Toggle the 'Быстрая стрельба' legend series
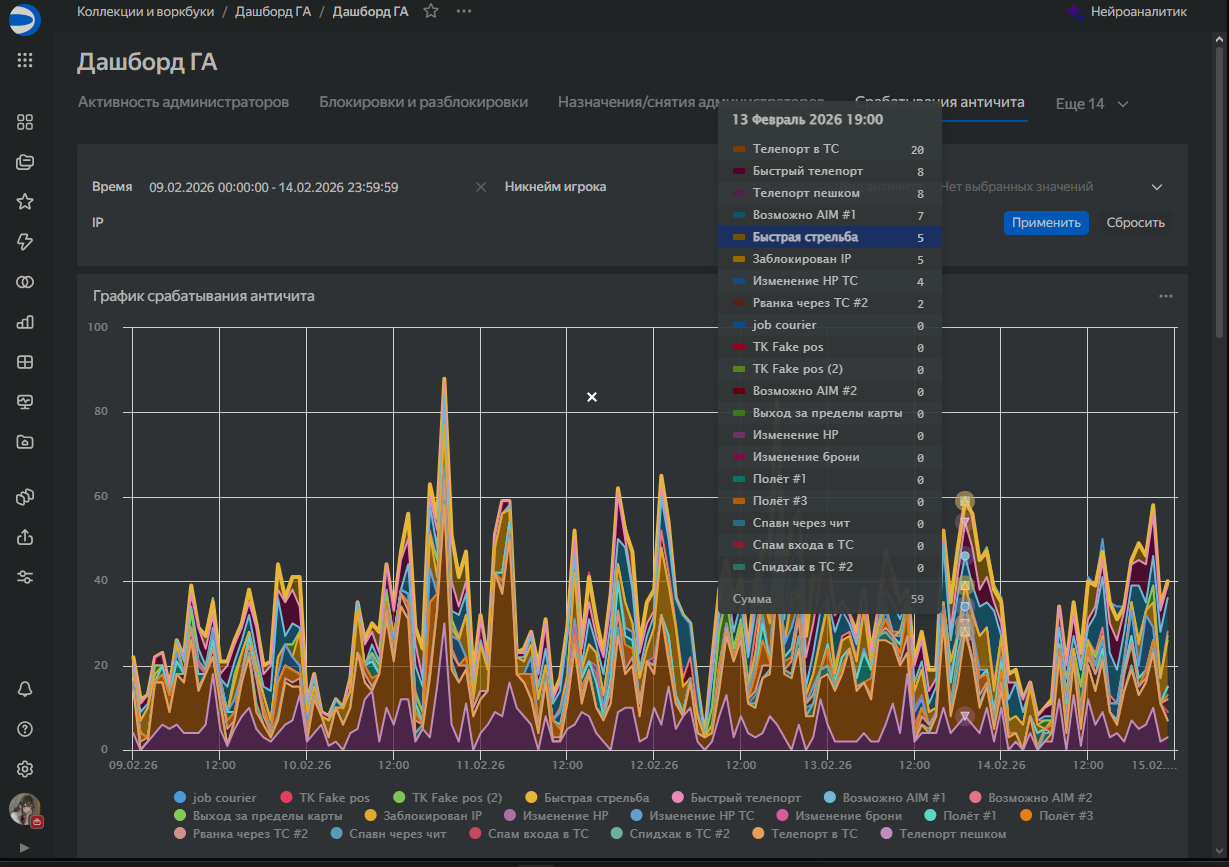The width and height of the screenshot is (1229, 867). 596,798
